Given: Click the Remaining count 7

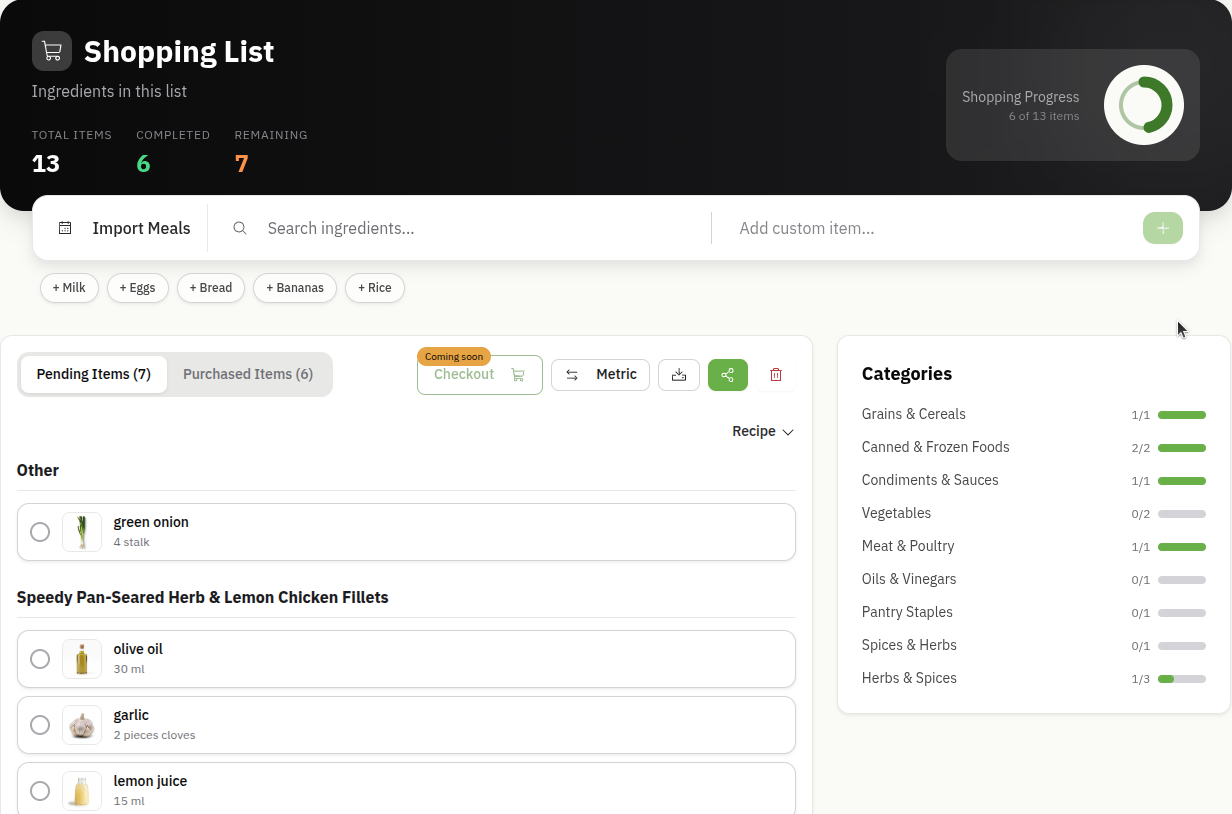Looking at the screenshot, I should tap(241, 164).
